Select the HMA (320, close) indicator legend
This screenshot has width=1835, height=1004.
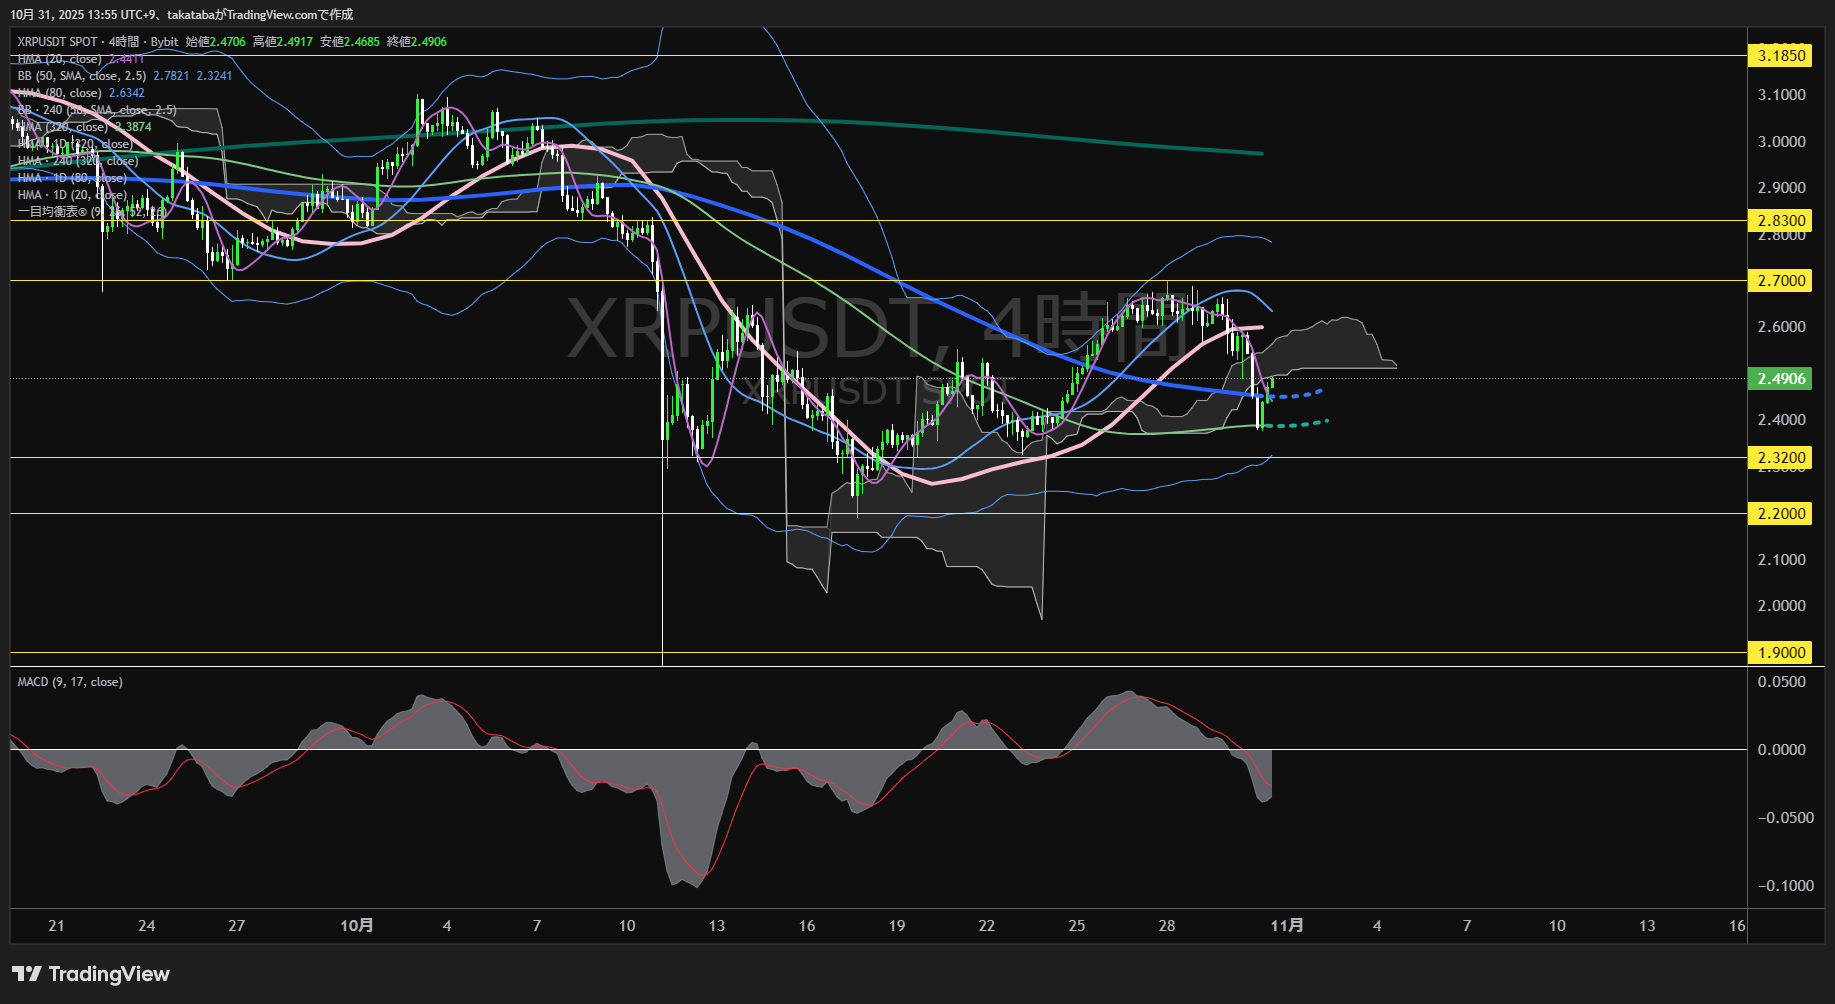(62, 126)
